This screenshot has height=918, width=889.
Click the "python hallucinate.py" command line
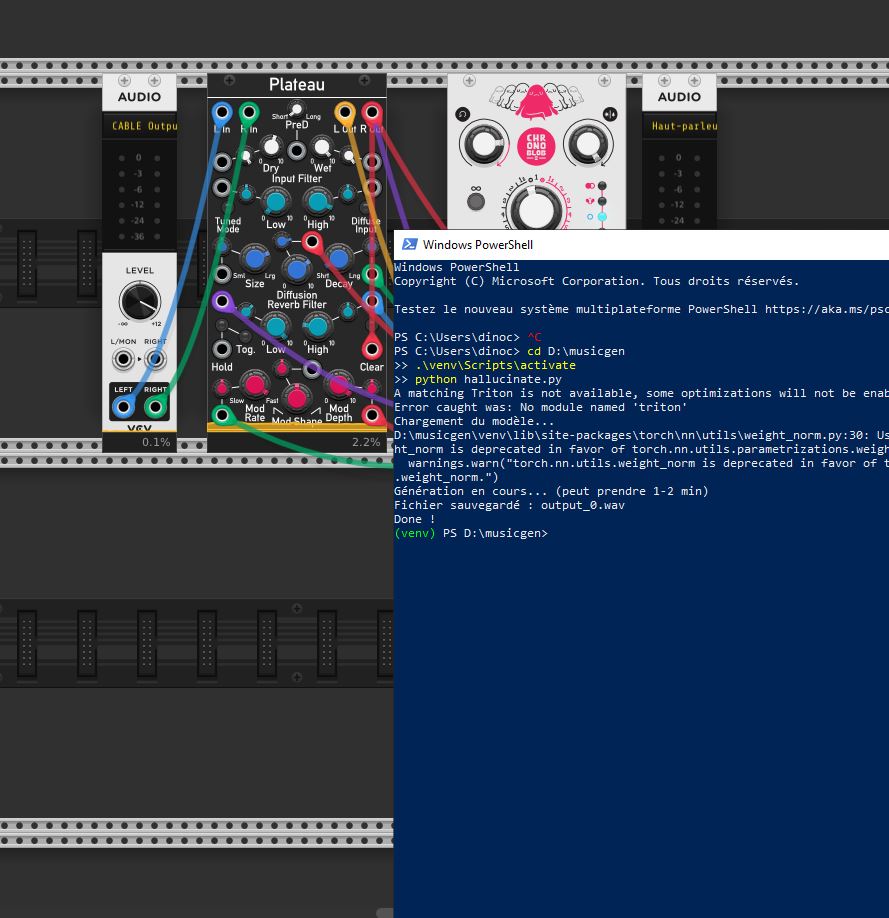coord(488,379)
